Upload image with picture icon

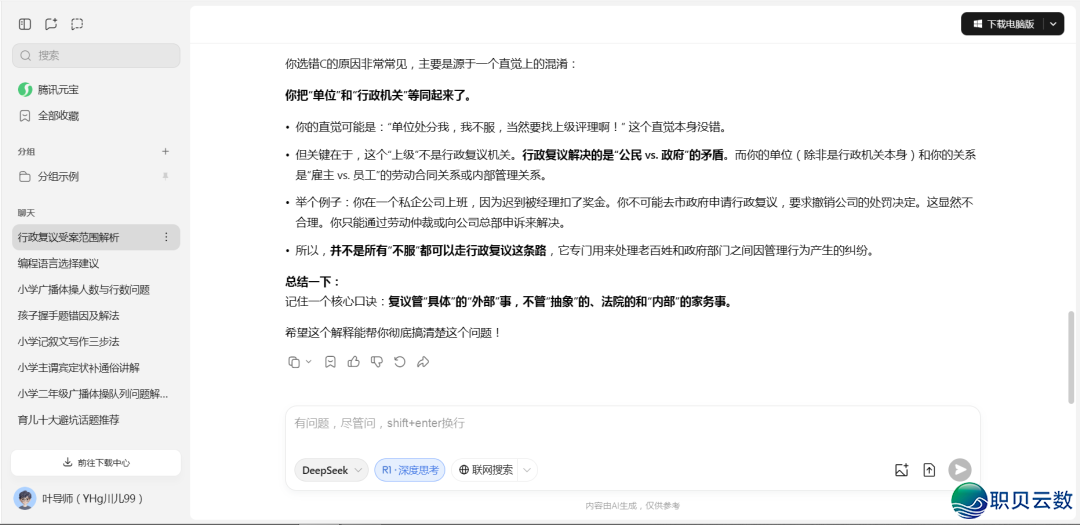coord(902,470)
